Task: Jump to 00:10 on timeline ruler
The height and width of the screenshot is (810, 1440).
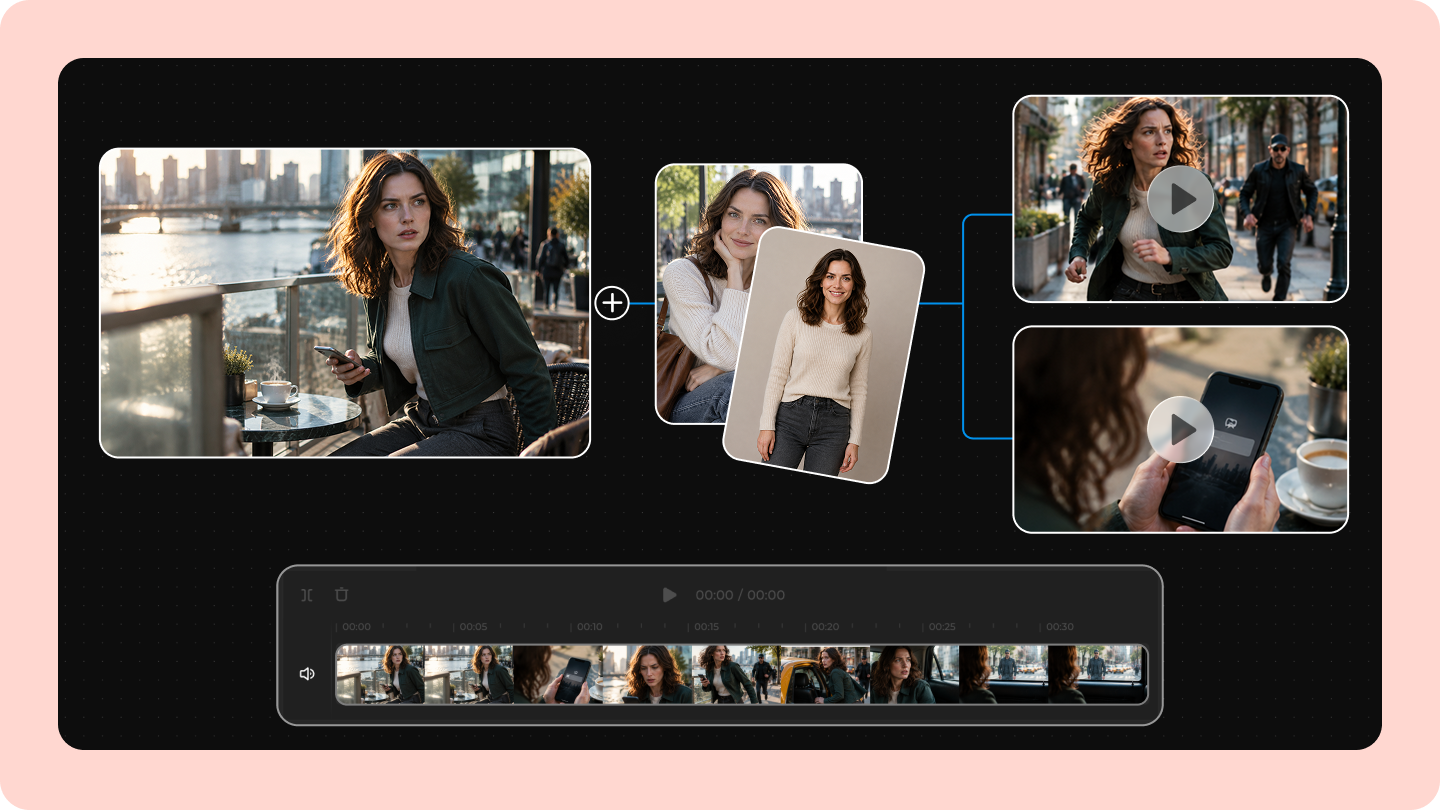Action: [590, 627]
